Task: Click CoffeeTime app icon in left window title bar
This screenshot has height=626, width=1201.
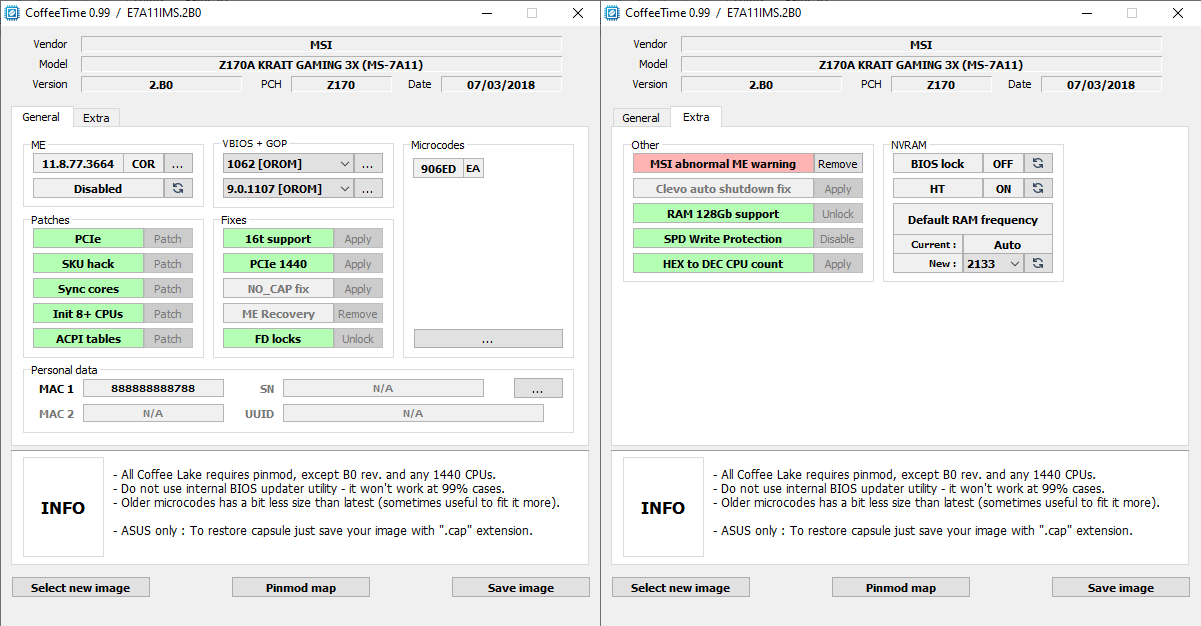Action: coord(14,13)
